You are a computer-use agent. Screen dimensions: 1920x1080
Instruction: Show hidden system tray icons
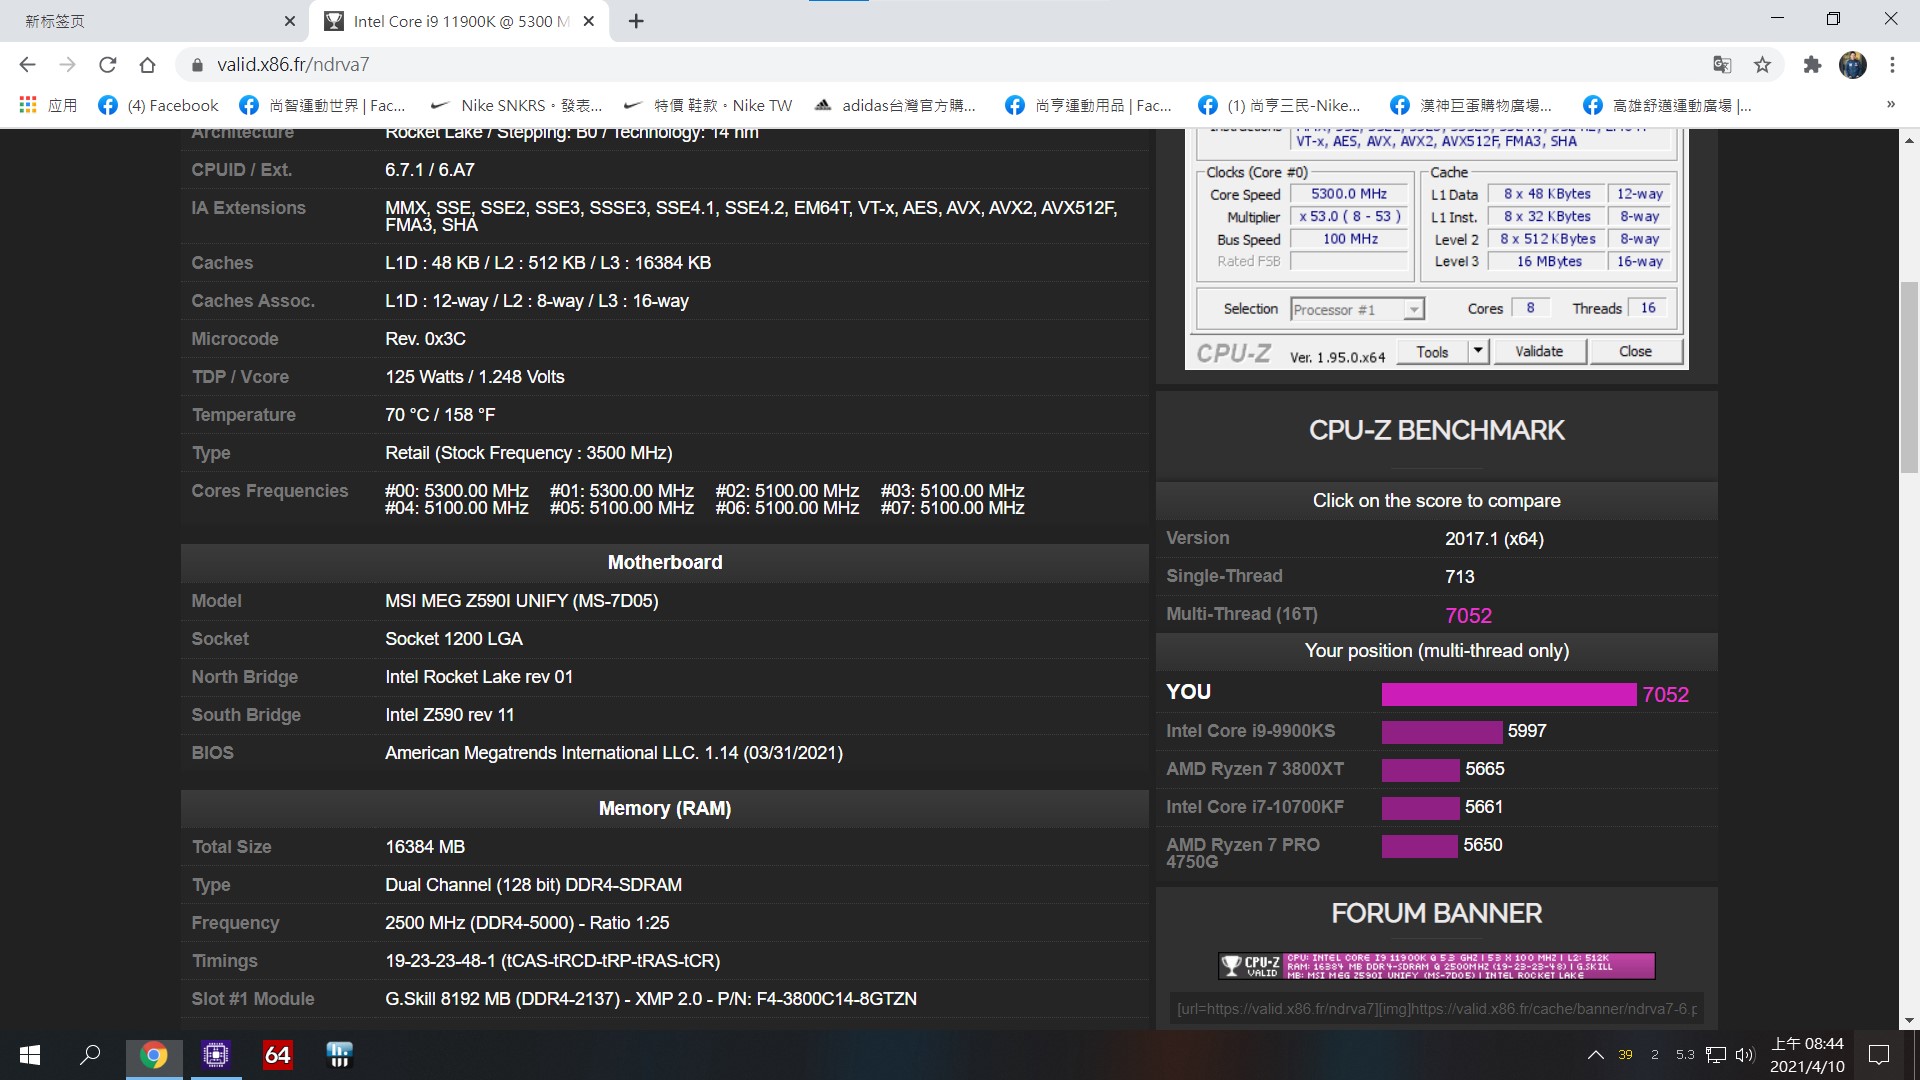pyautogui.click(x=1595, y=1055)
